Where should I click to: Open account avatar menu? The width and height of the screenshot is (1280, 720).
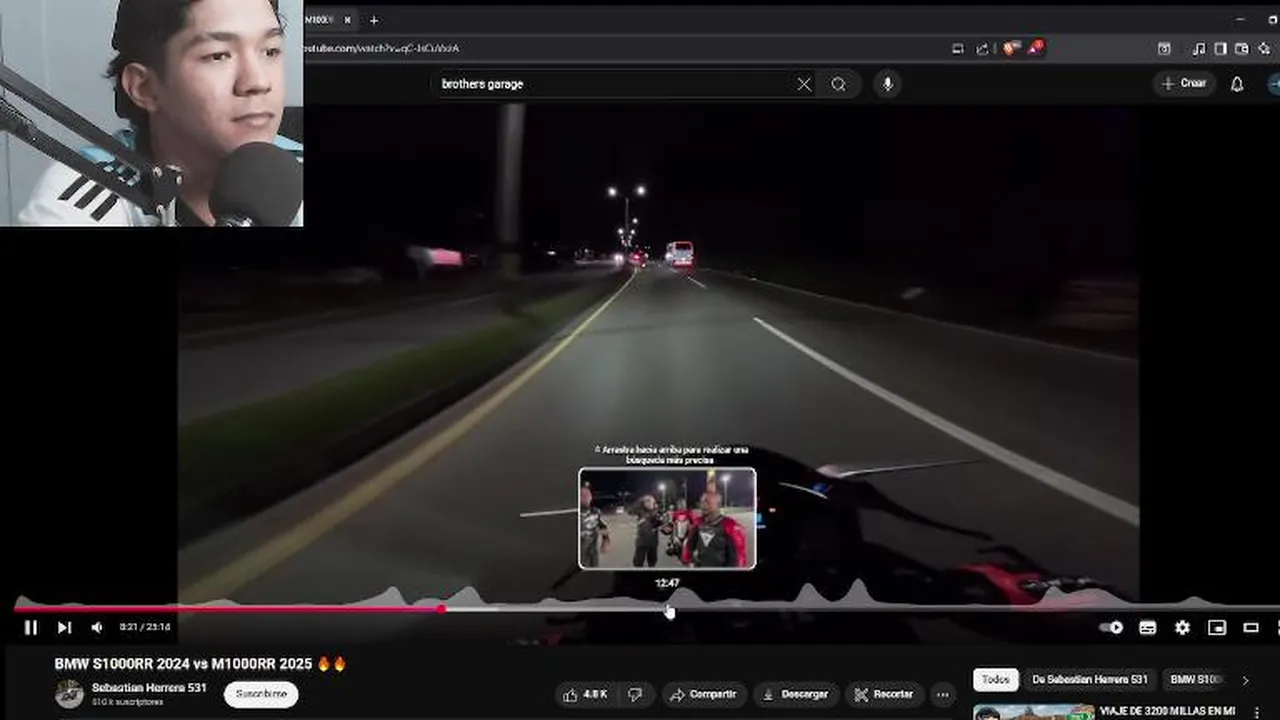tap(1274, 84)
